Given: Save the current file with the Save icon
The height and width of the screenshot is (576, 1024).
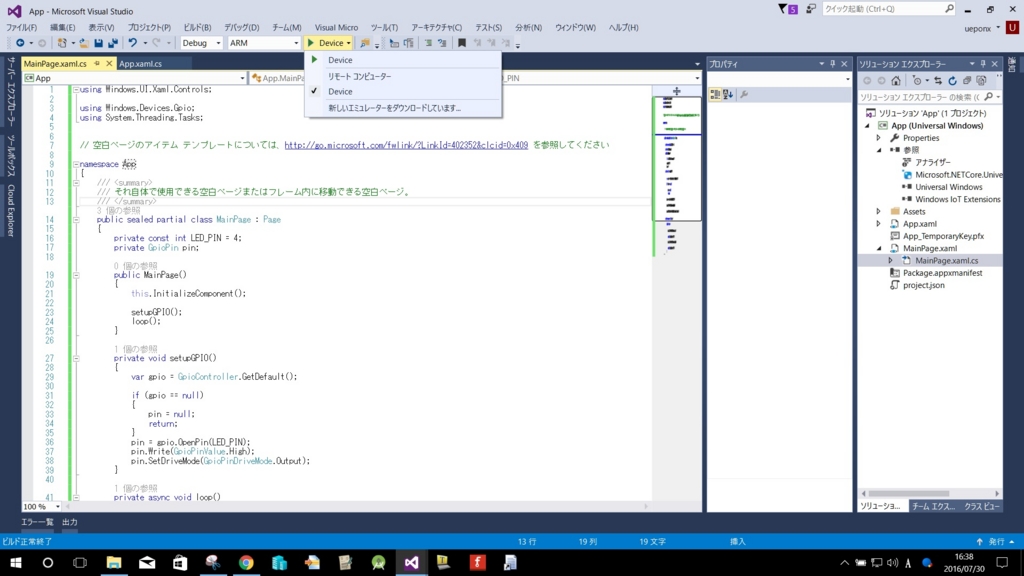Looking at the screenshot, I should [x=98, y=43].
